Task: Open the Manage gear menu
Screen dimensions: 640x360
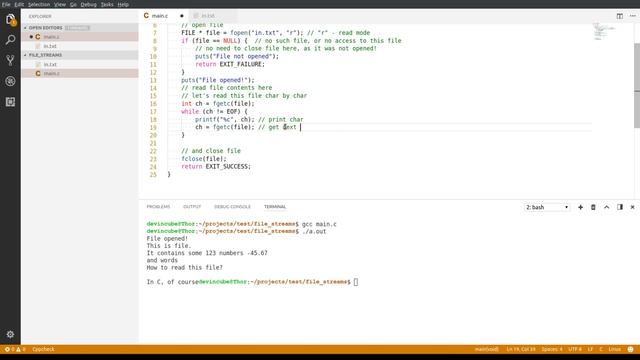Action: 10,334
